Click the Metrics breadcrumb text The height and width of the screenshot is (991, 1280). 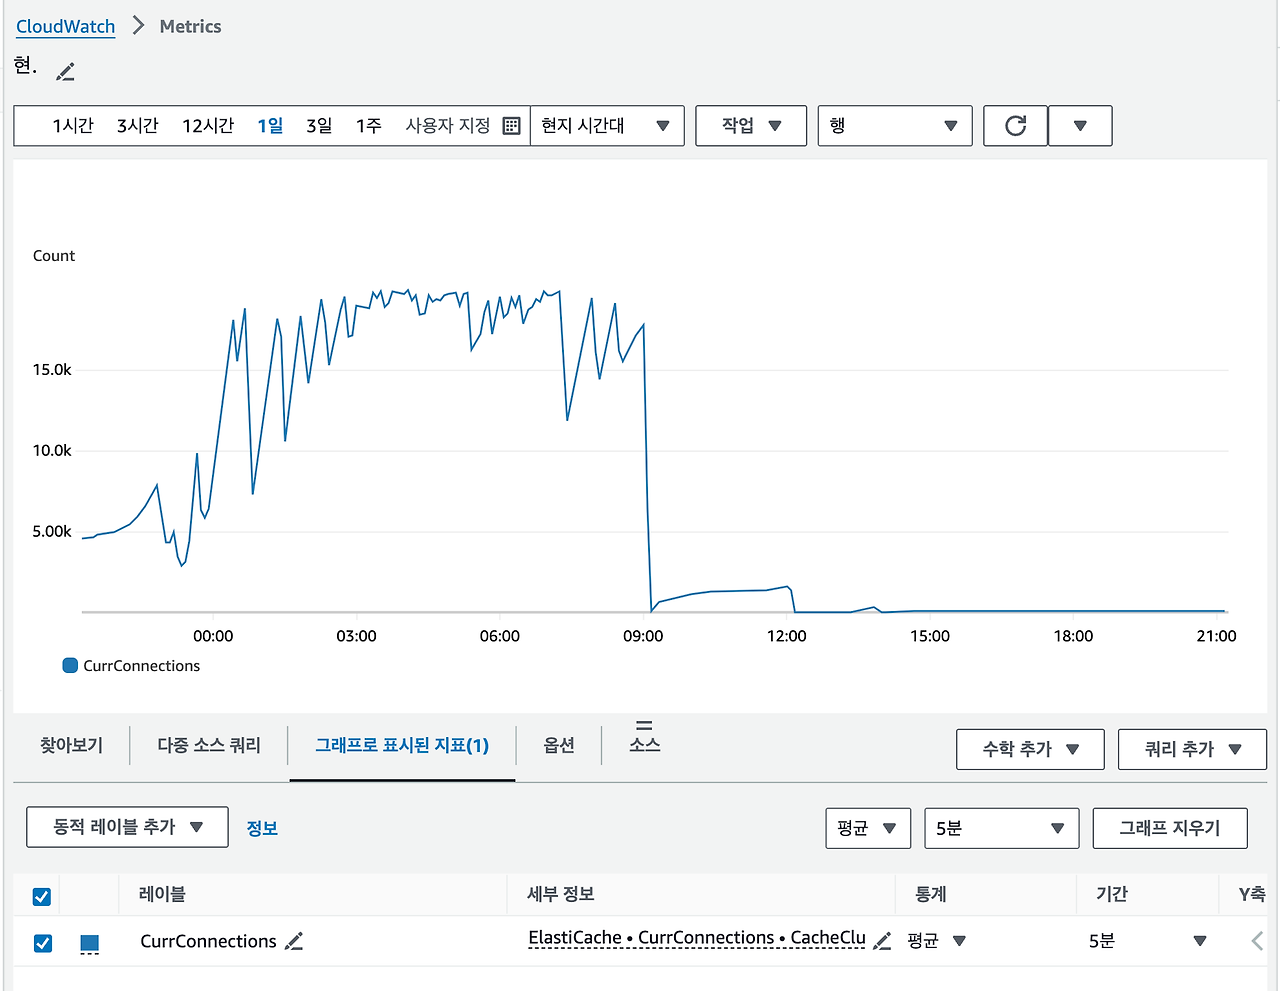click(x=190, y=27)
